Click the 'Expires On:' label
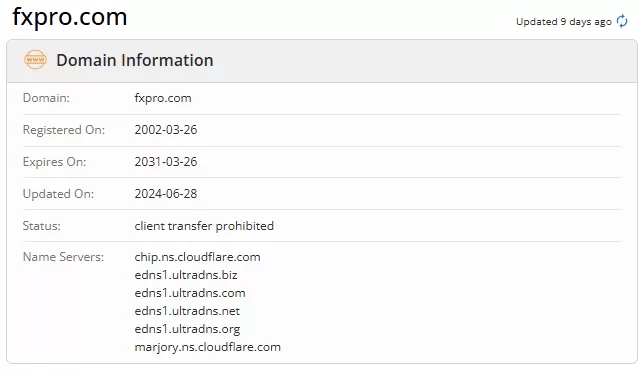Screen dimensions: 641x377 54,162
